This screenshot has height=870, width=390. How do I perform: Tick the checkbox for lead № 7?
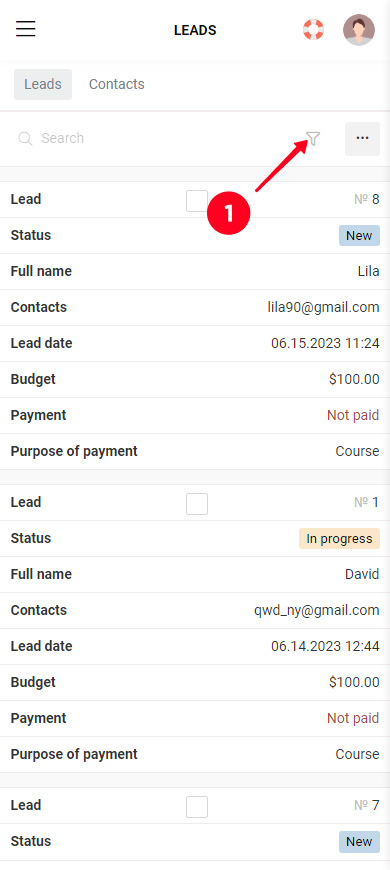pyautogui.click(x=197, y=807)
